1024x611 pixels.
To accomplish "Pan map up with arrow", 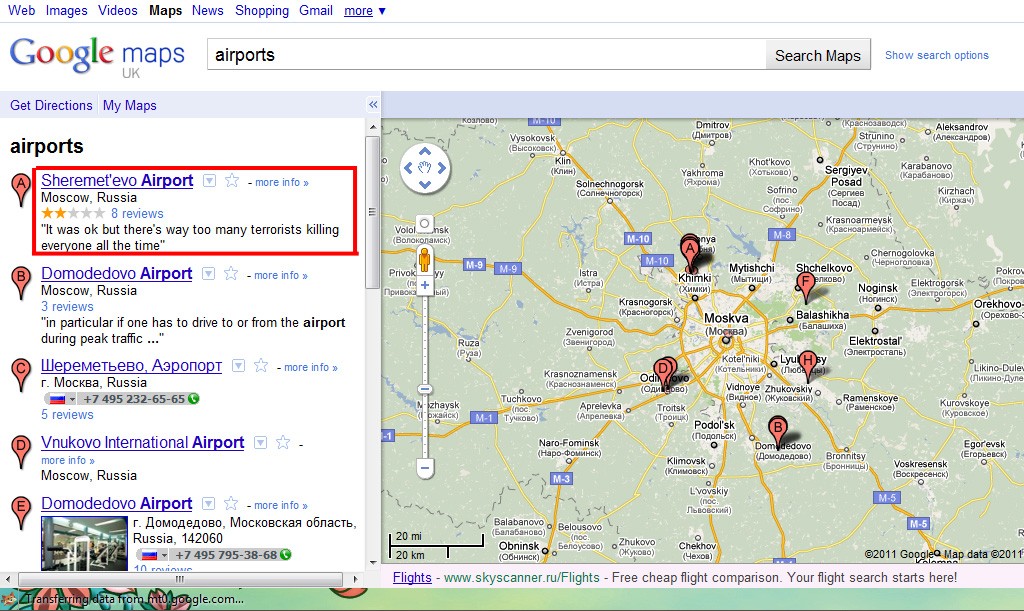I will [x=424, y=151].
